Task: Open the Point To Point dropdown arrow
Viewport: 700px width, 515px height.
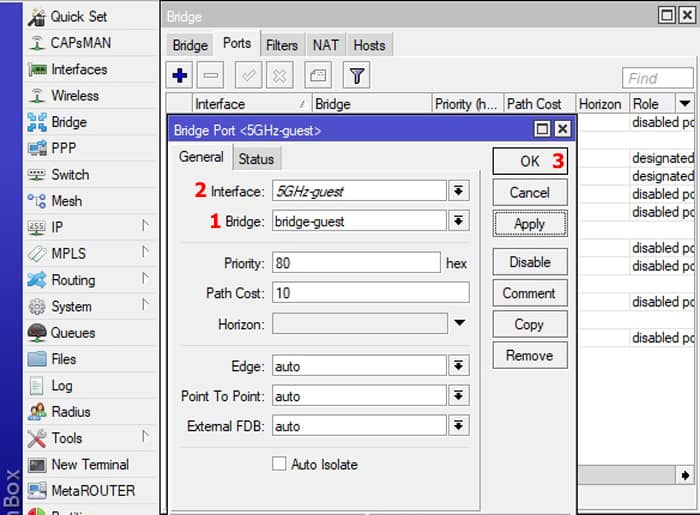Action: (x=458, y=396)
